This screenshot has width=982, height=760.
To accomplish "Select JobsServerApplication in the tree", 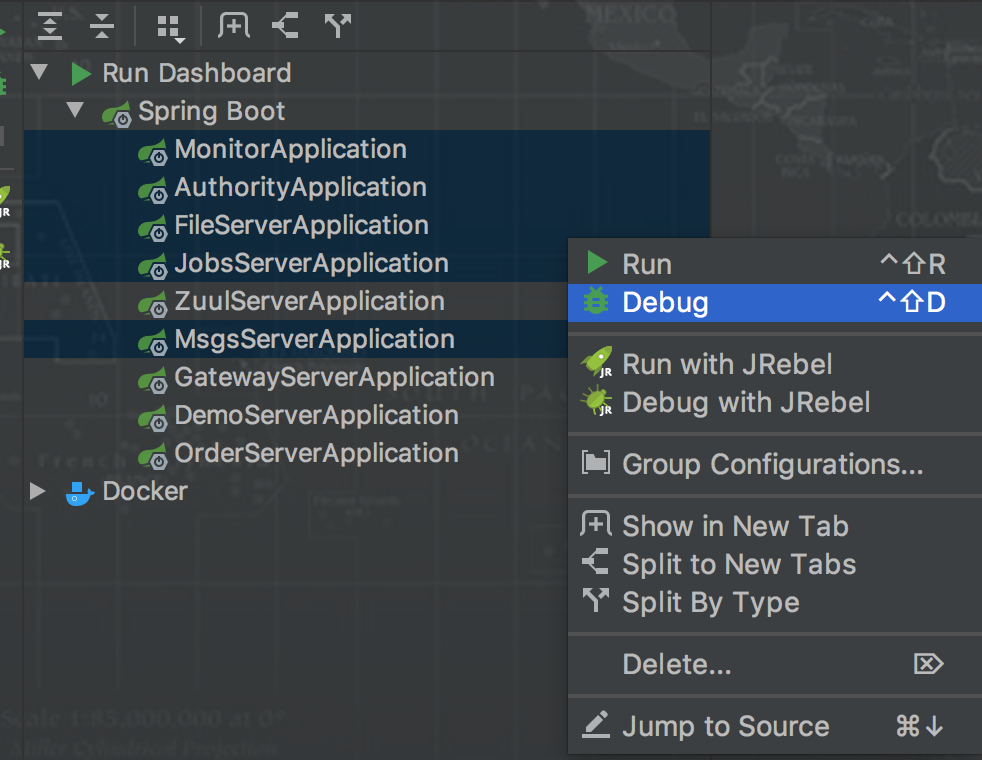I will (311, 263).
